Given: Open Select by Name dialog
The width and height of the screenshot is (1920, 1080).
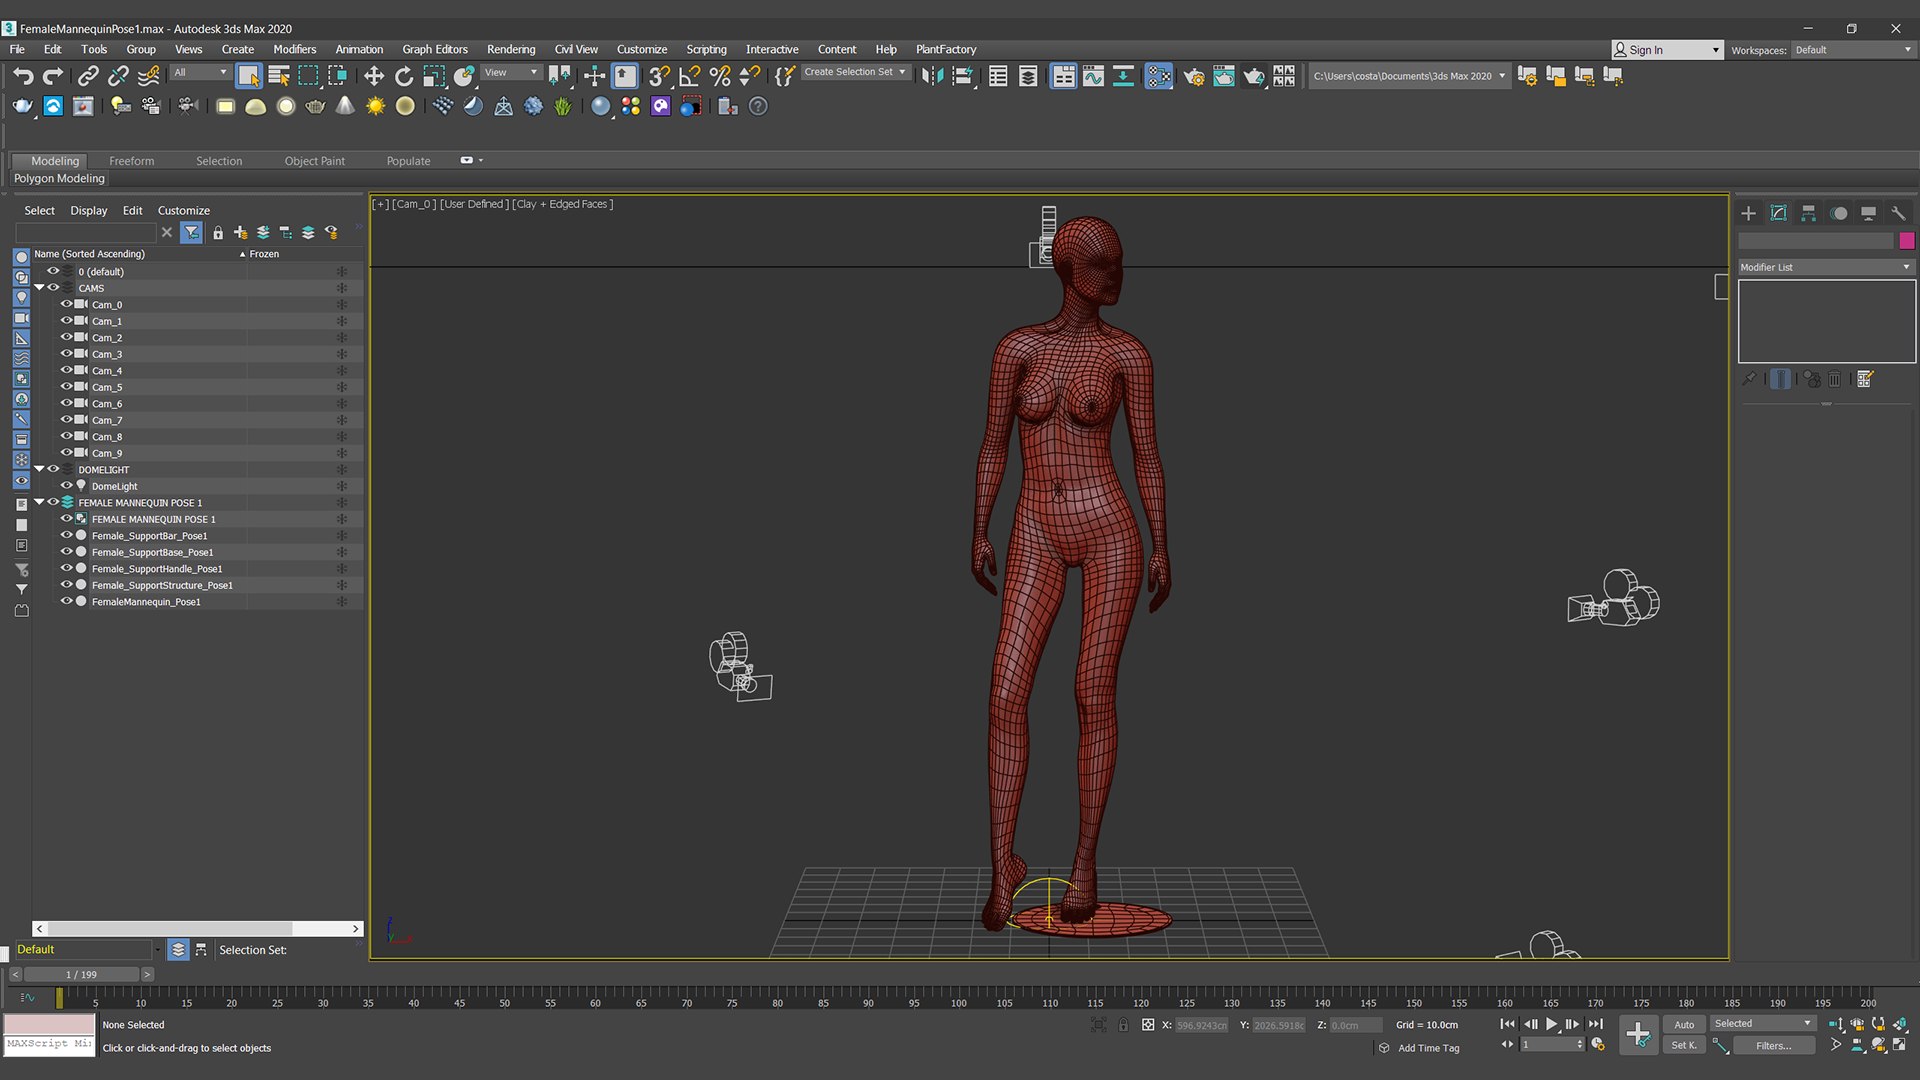Looking at the screenshot, I should point(279,76).
